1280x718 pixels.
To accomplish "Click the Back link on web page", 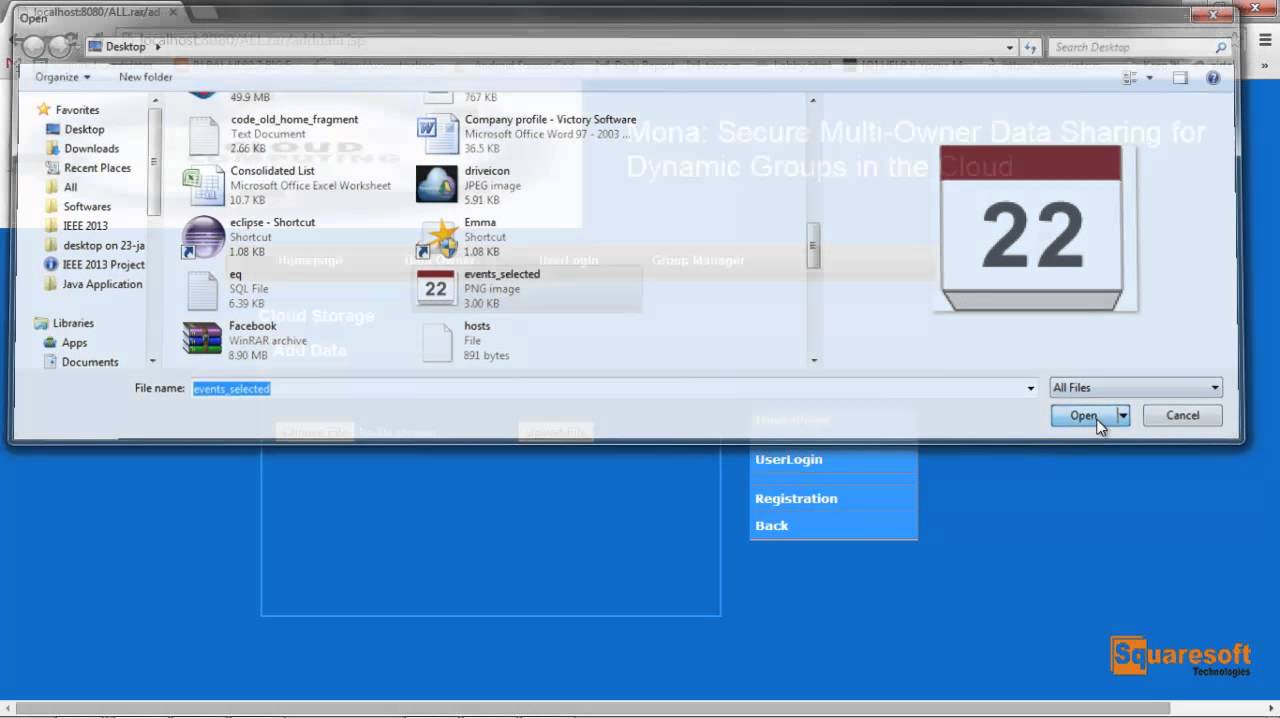I will [771, 526].
